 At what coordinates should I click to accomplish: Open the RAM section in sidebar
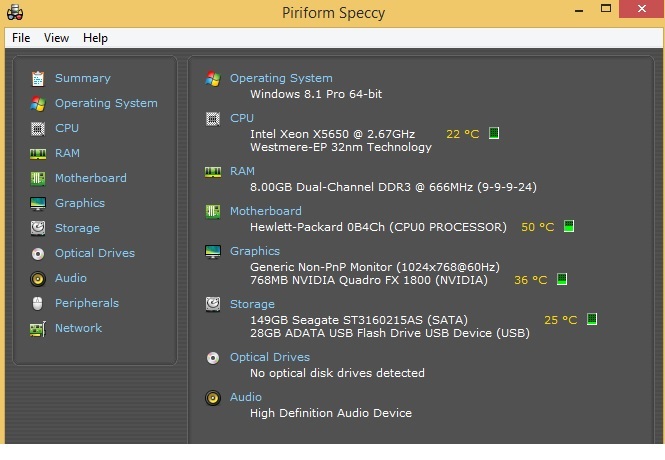point(67,153)
